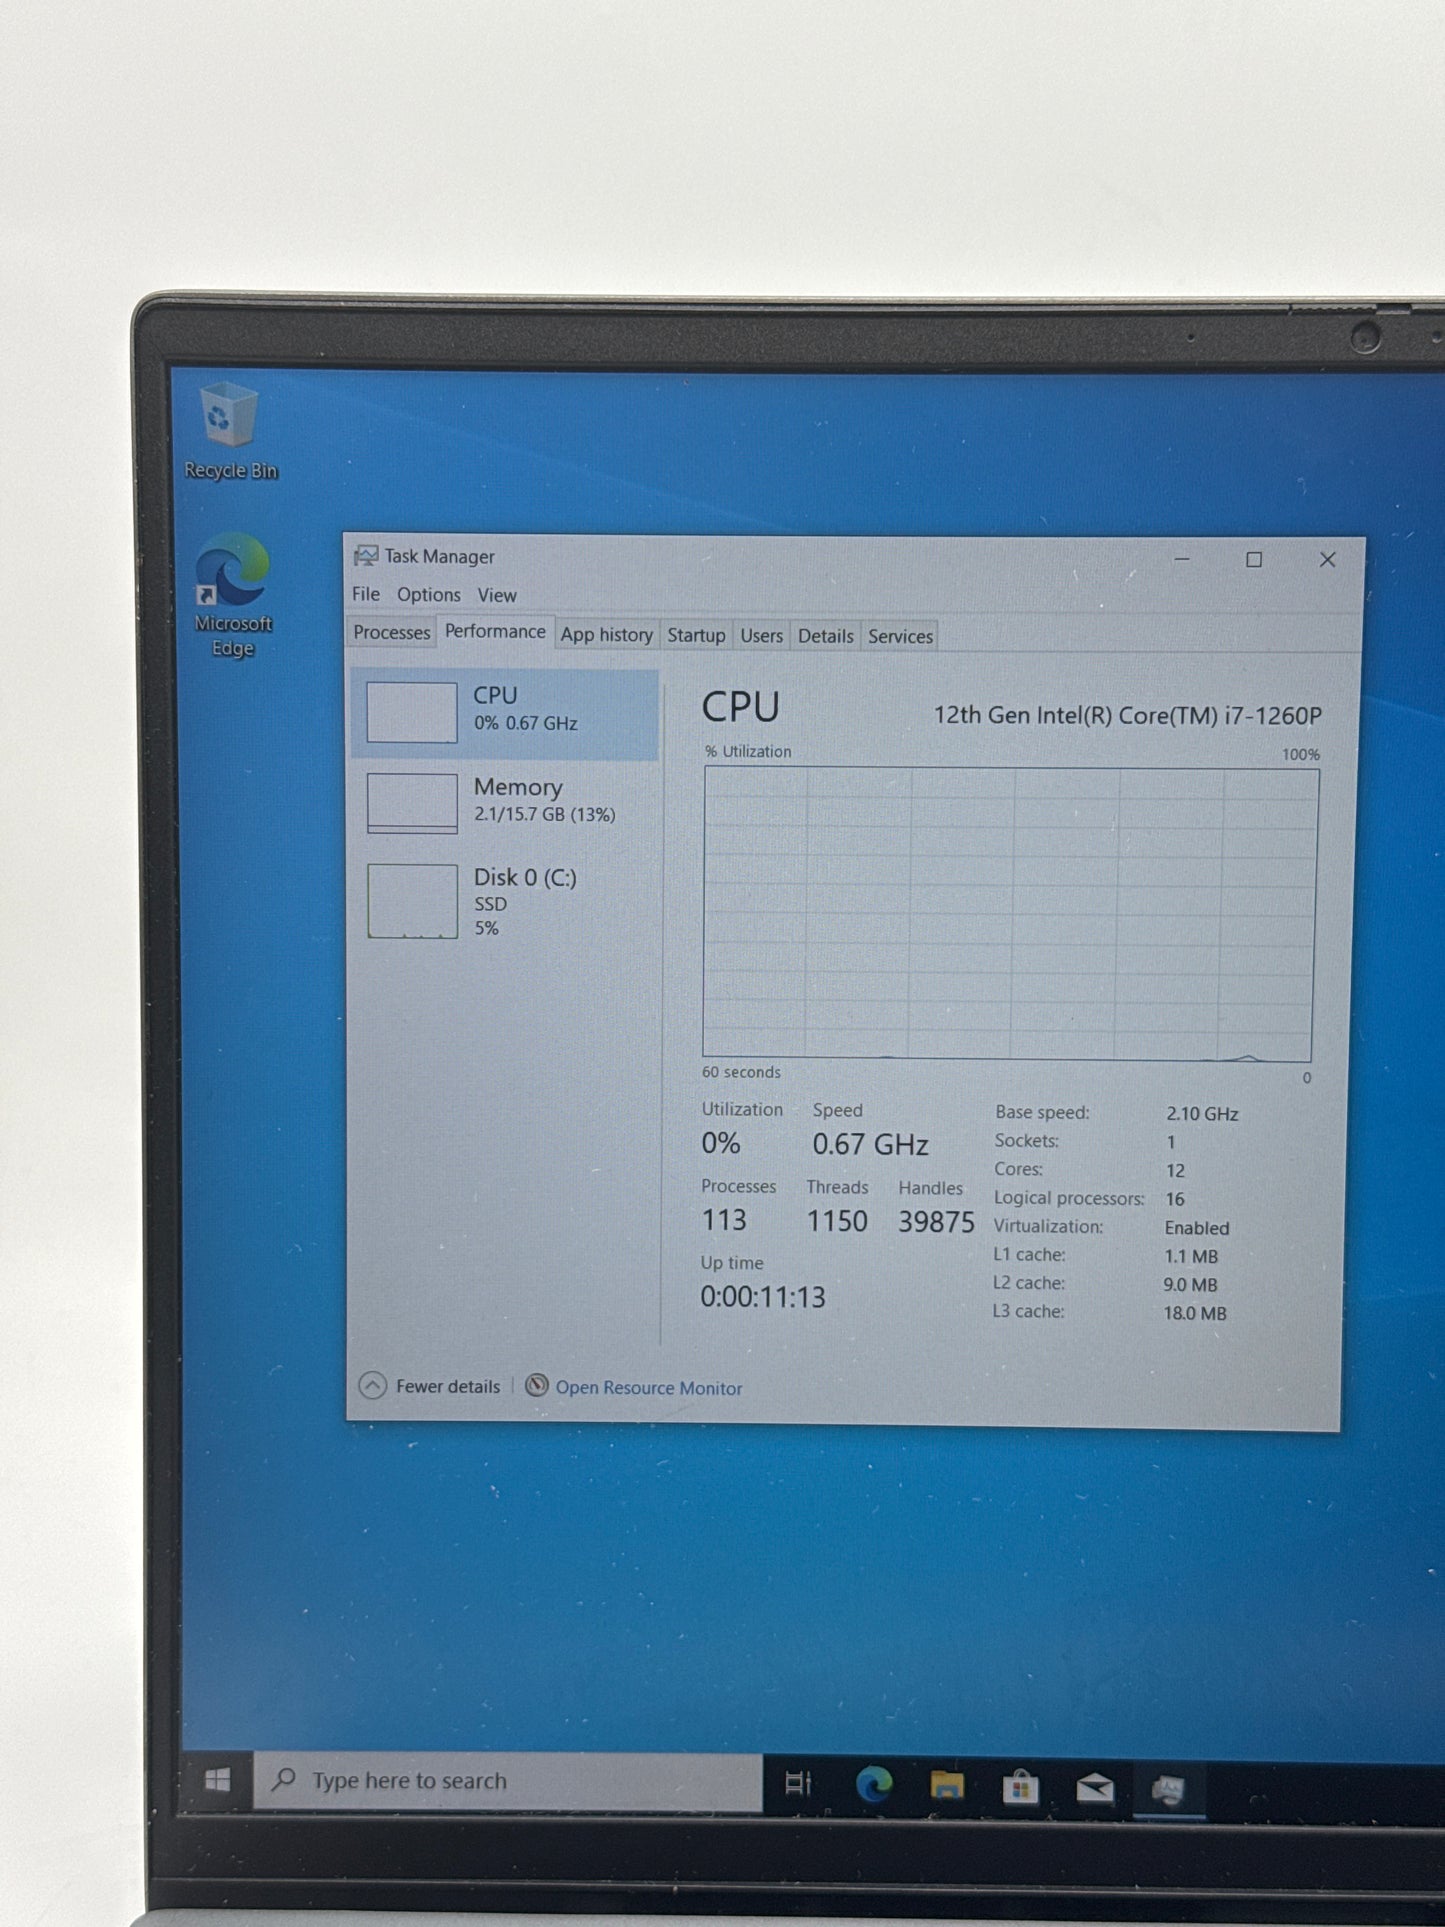Open the Recycle Bin desktop icon
The height and width of the screenshot is (1927, 1445).
pos(230,430)
